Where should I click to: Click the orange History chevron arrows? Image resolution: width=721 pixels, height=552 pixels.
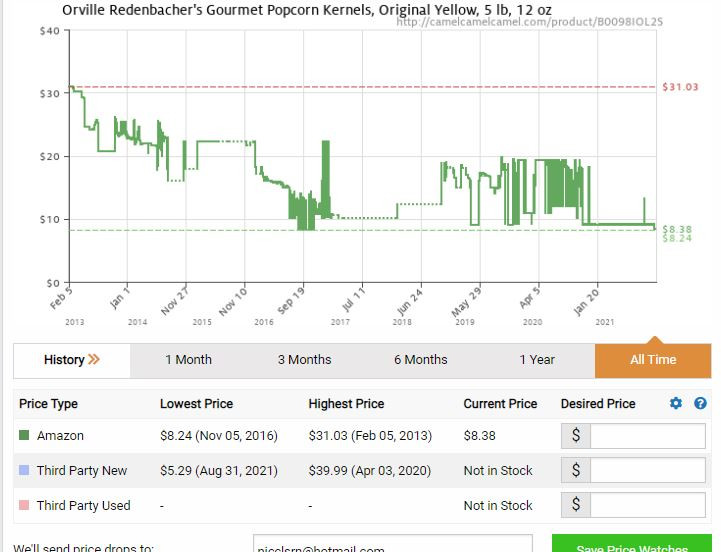(94, 359)
